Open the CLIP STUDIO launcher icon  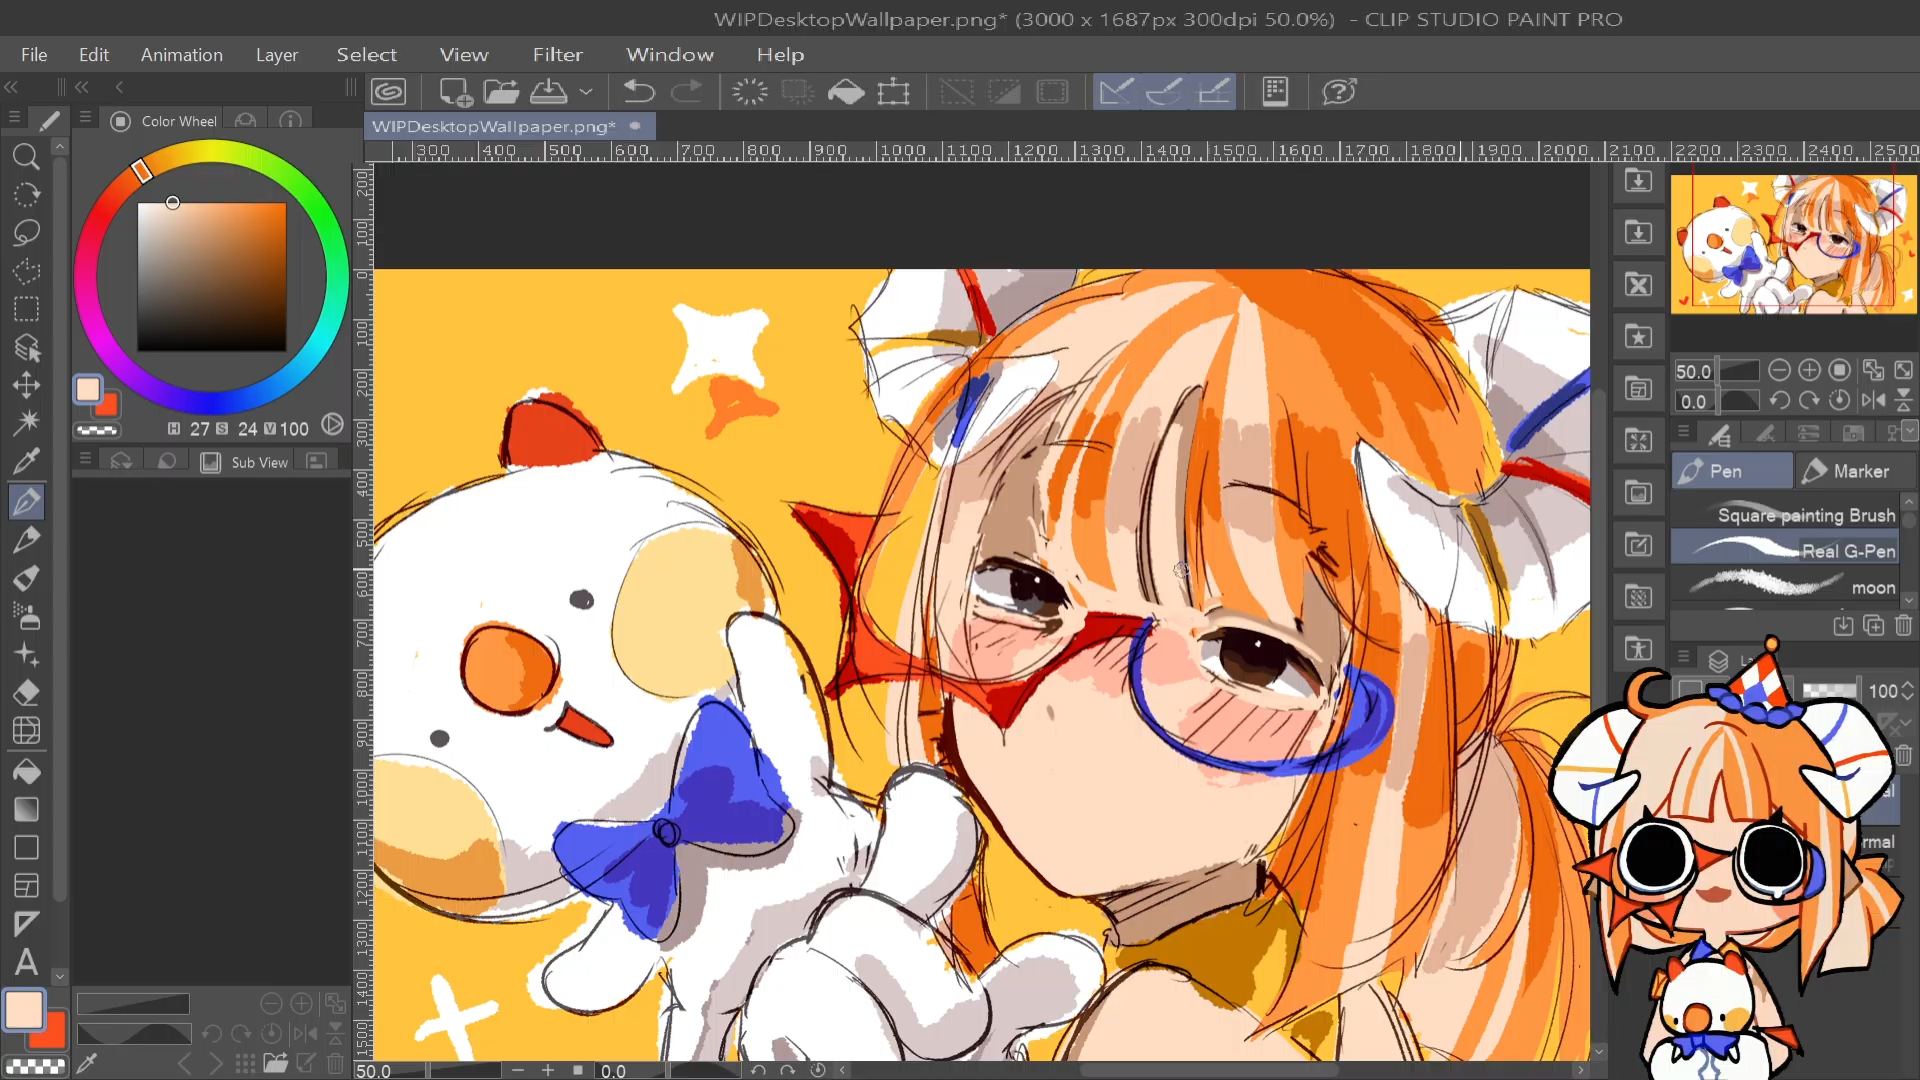389,92
